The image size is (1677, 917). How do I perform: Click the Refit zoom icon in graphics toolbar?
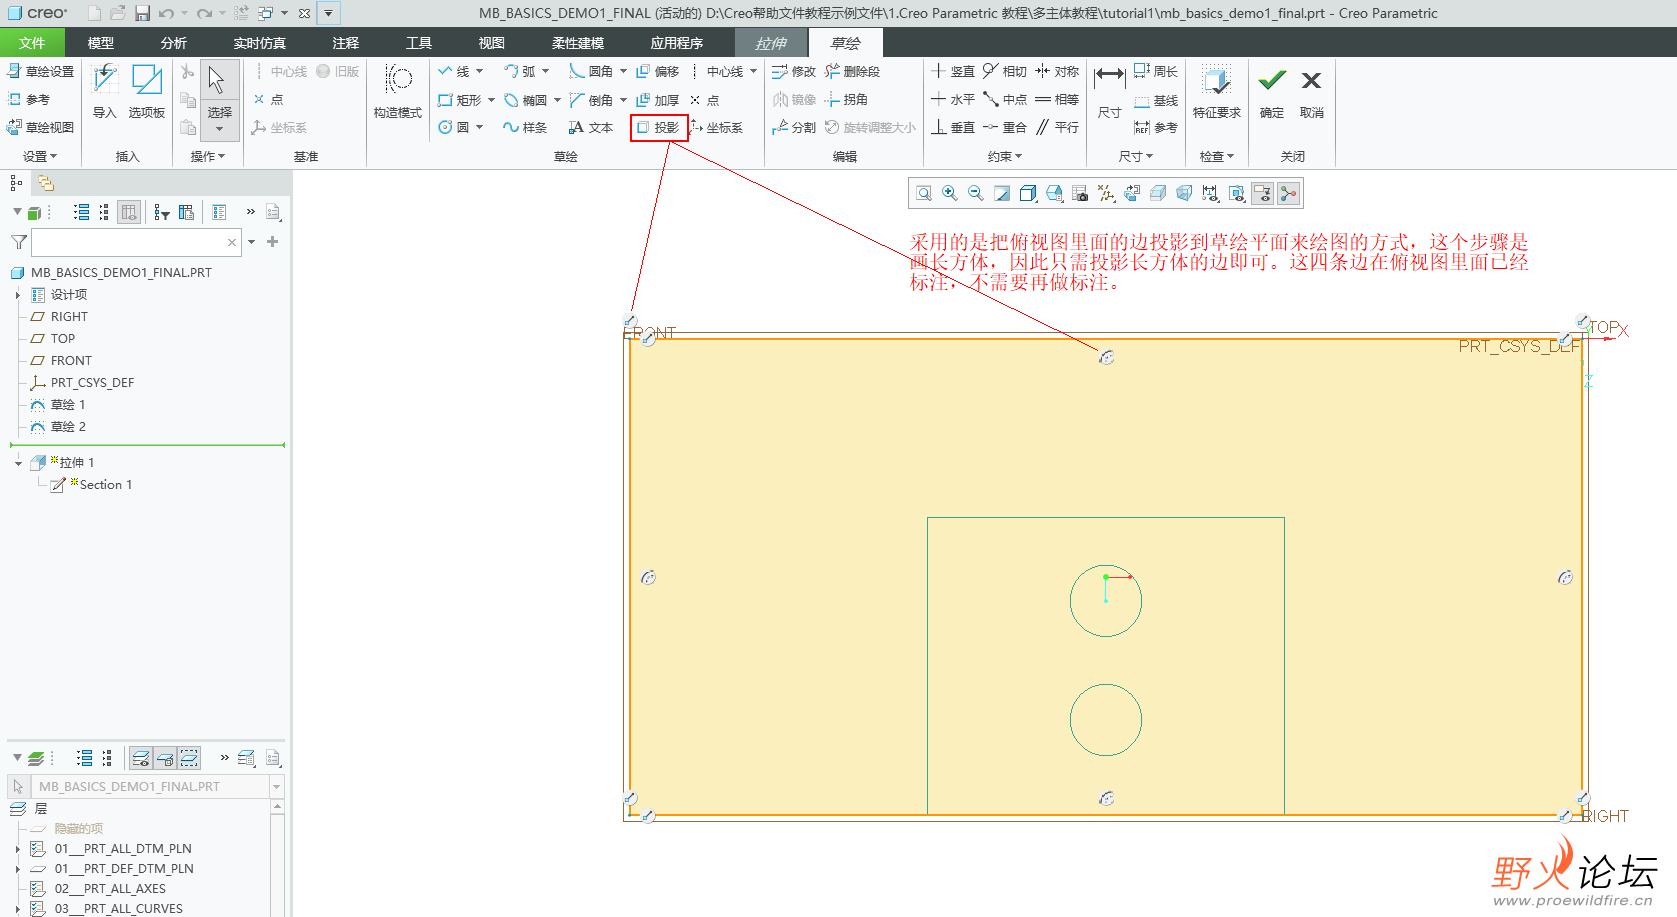(x=924, y=193)
